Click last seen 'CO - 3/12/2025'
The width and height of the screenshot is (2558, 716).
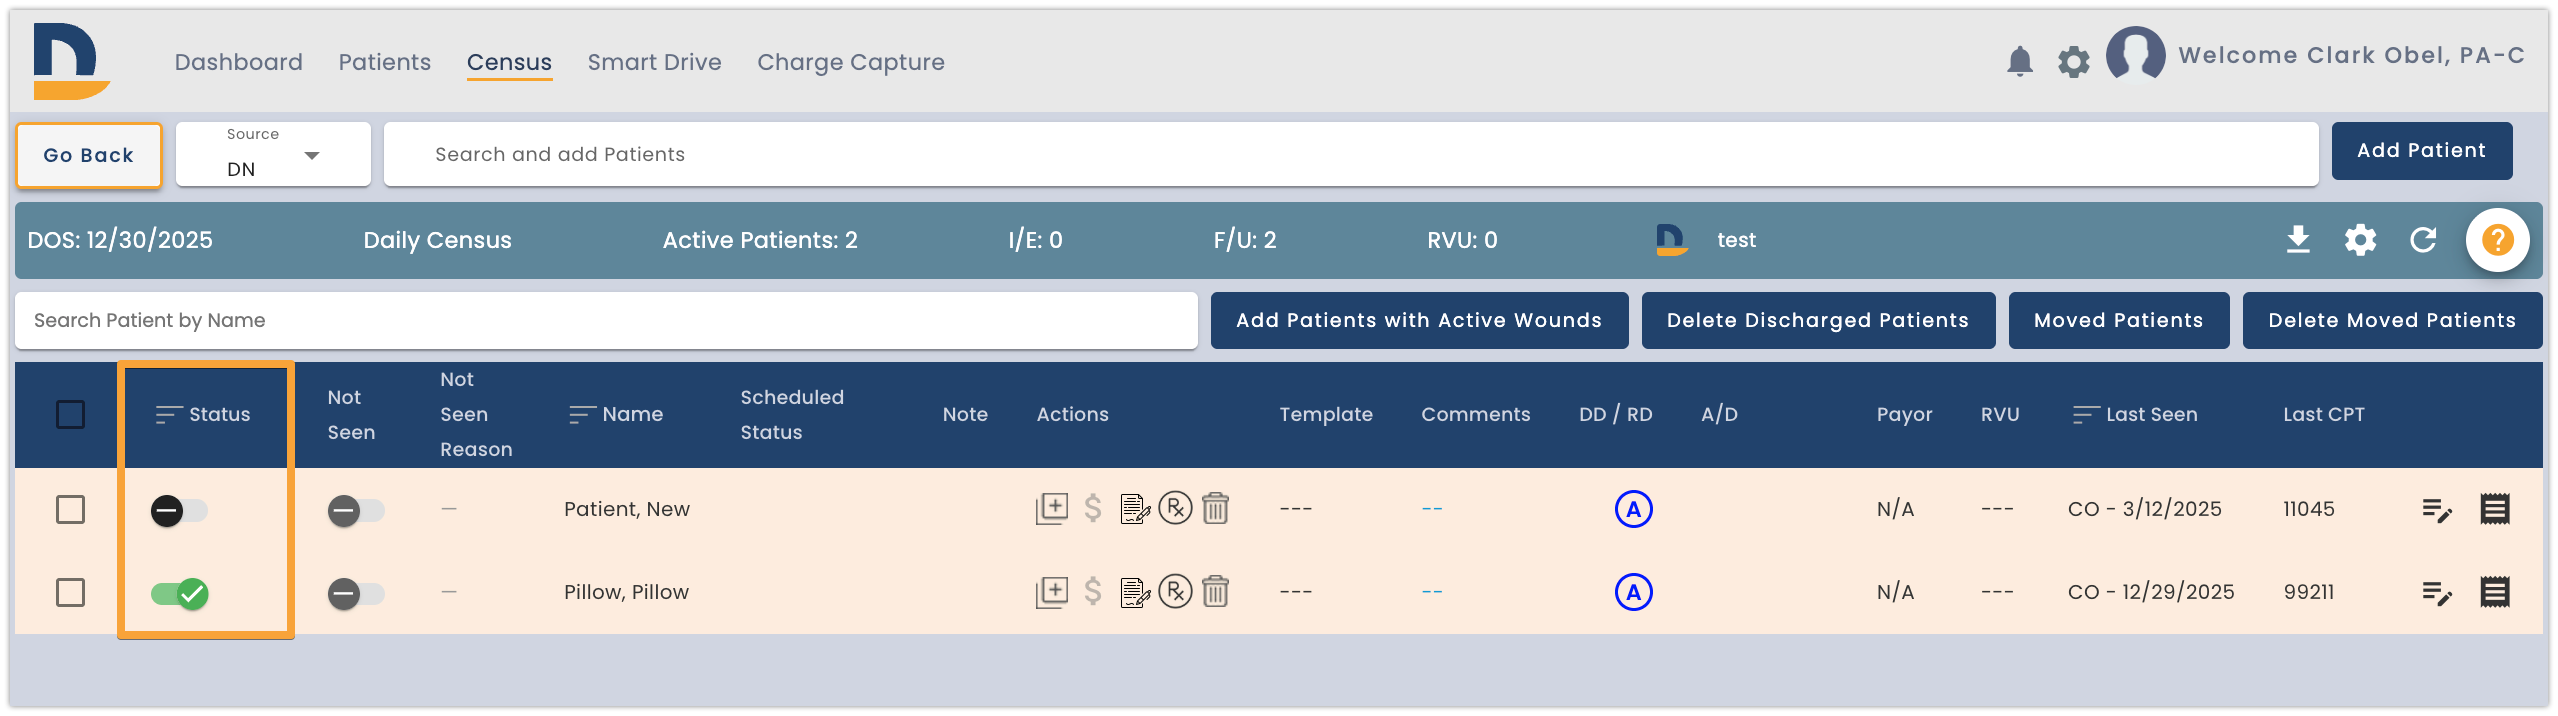(x=2144, y=509)
